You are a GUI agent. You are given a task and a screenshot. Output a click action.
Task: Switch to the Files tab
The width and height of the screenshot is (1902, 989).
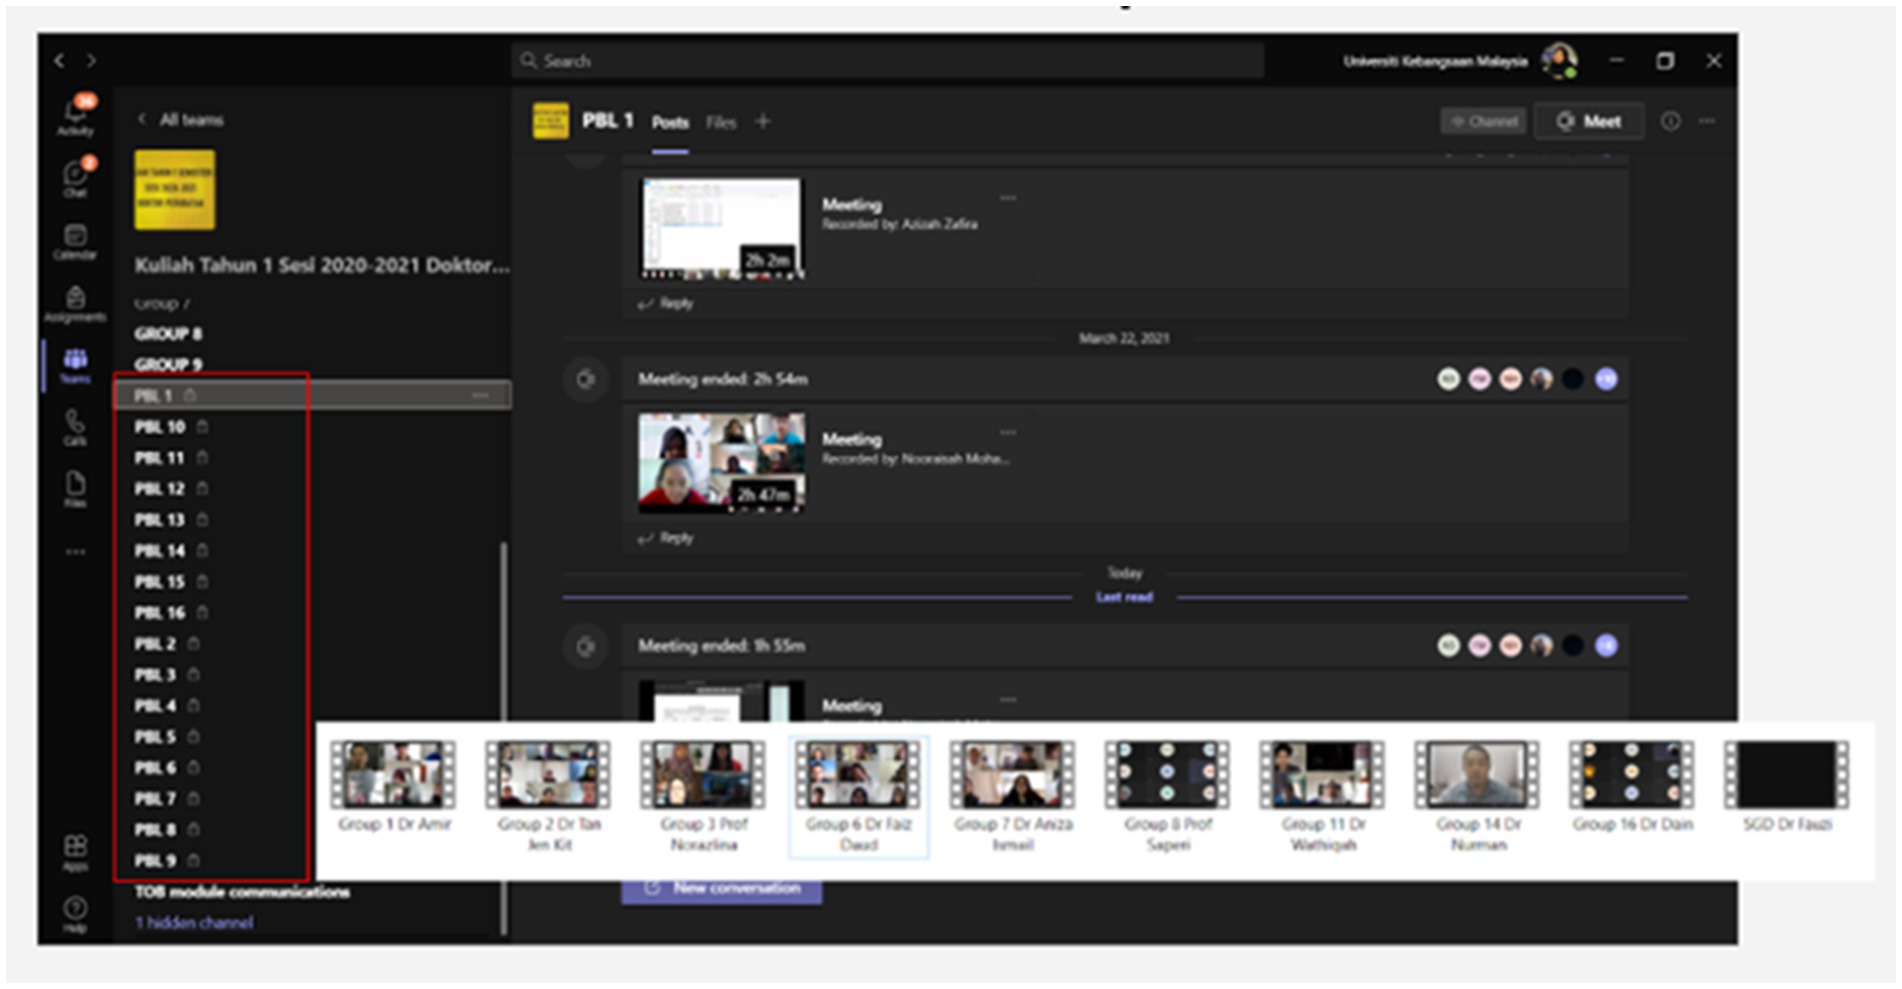(721, 122)
